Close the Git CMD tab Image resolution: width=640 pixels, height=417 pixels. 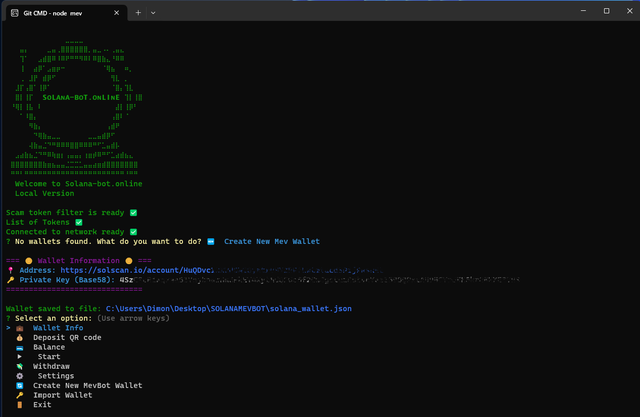point(116,13)
